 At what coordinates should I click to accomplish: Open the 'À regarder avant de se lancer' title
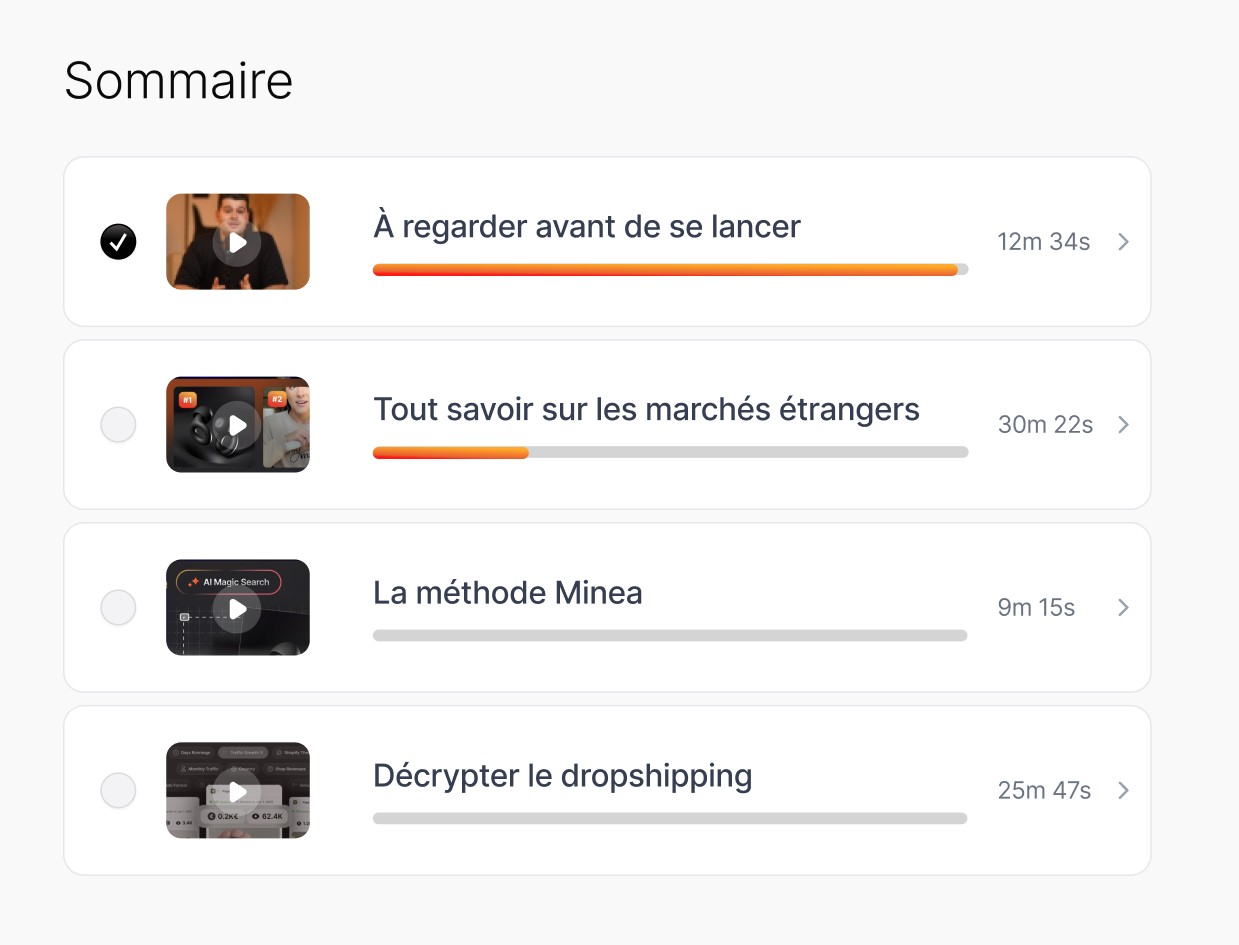587,227
